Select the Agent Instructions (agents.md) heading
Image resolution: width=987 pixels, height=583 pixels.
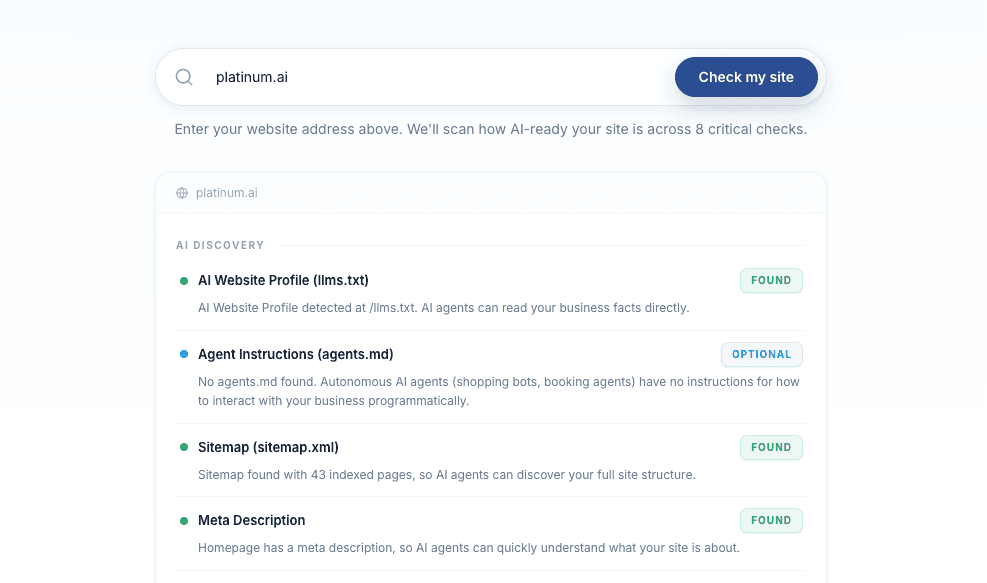coord(296,354)
